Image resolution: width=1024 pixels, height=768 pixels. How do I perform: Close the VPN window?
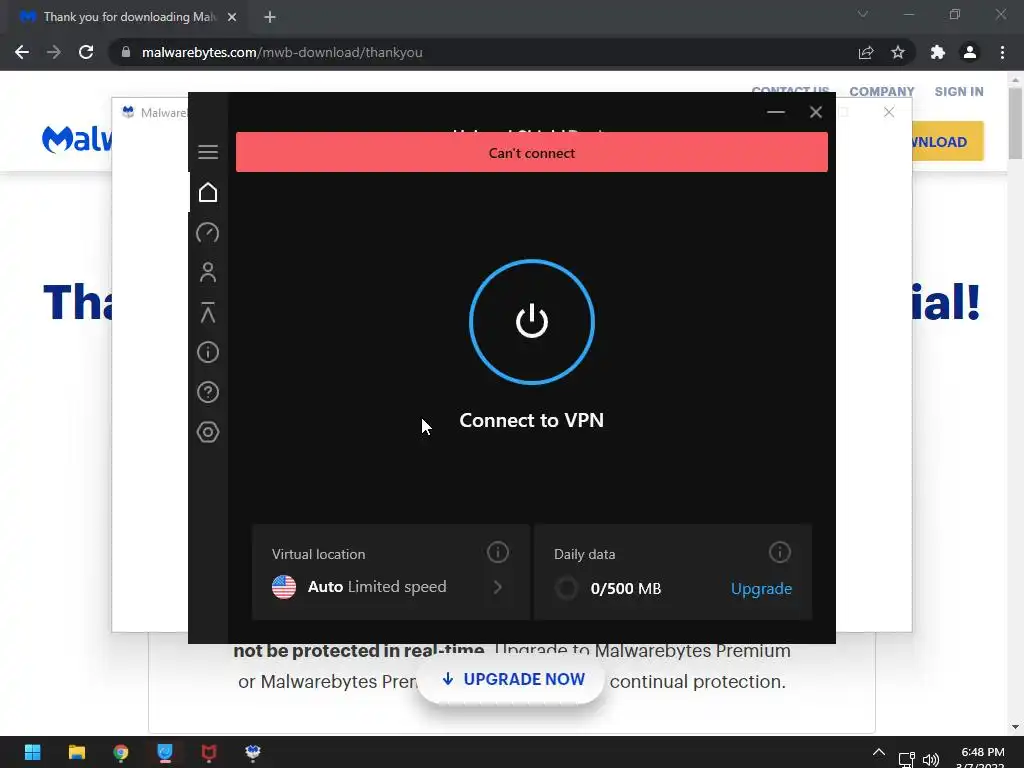(816, 112)
